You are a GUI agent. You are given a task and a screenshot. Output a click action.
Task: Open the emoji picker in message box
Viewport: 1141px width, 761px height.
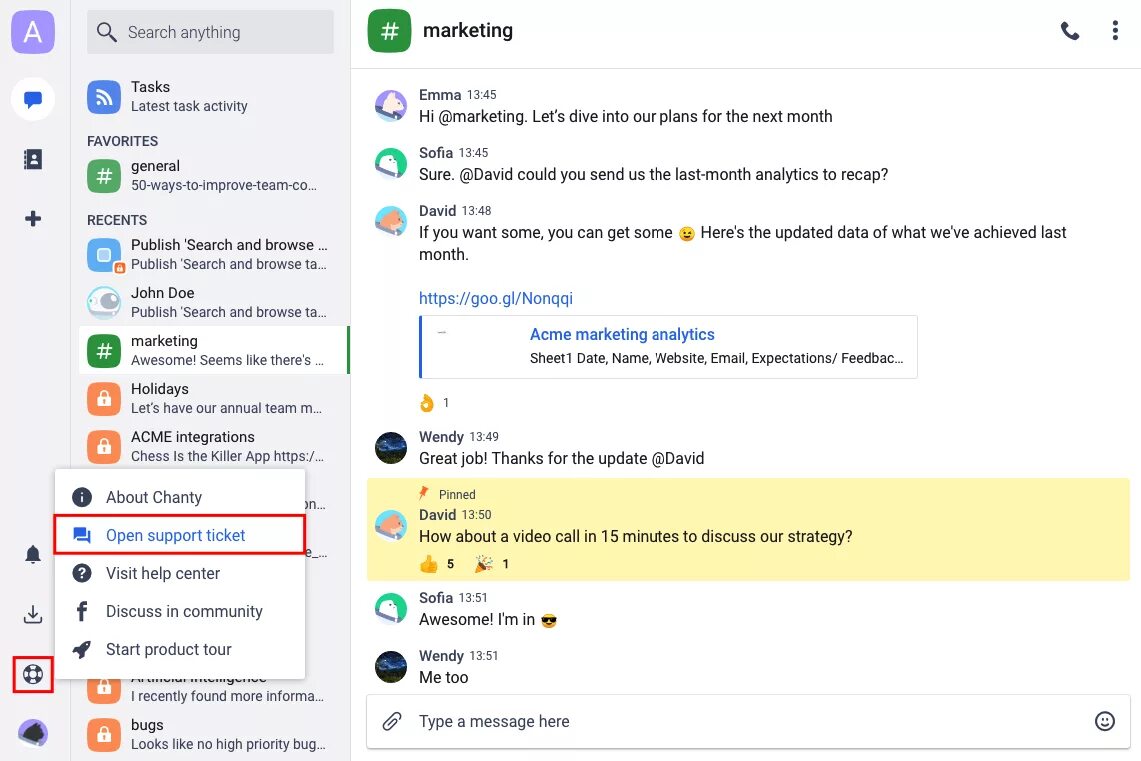click(1105, 721)
